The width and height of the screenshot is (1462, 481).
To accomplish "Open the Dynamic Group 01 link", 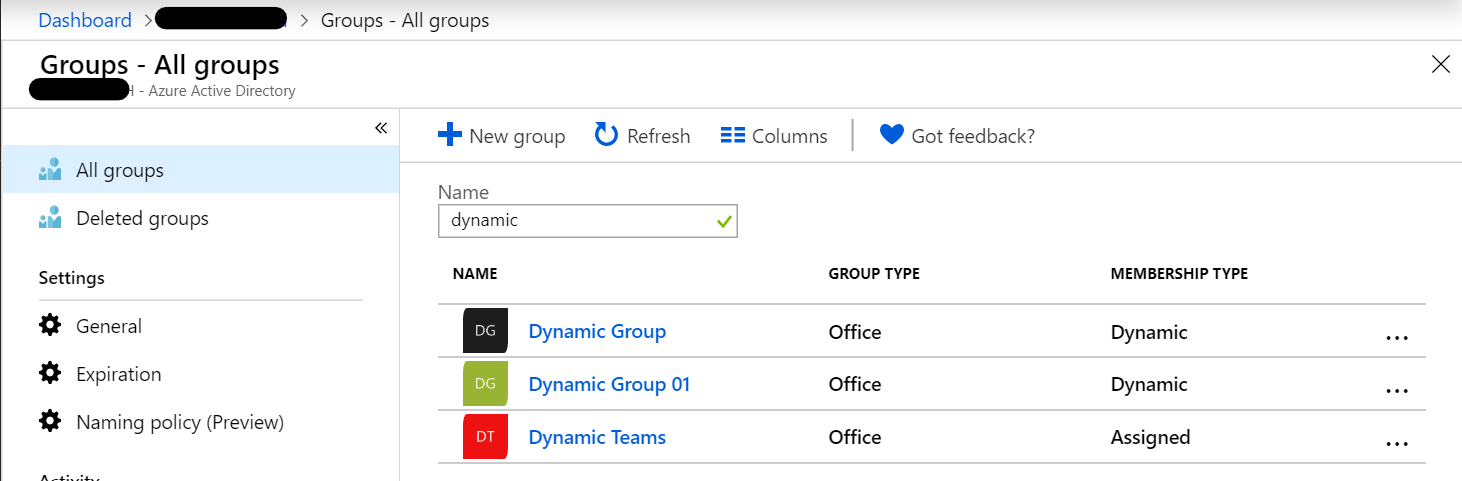I will [x=609, y=384].
